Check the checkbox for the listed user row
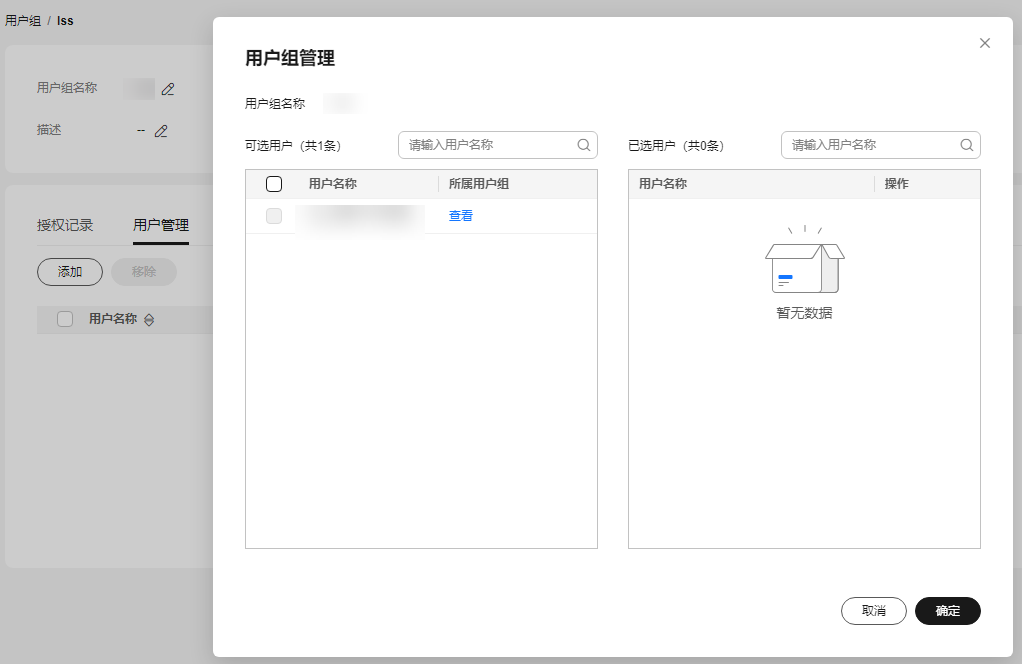1022x664 pixels. coord(274,216)
